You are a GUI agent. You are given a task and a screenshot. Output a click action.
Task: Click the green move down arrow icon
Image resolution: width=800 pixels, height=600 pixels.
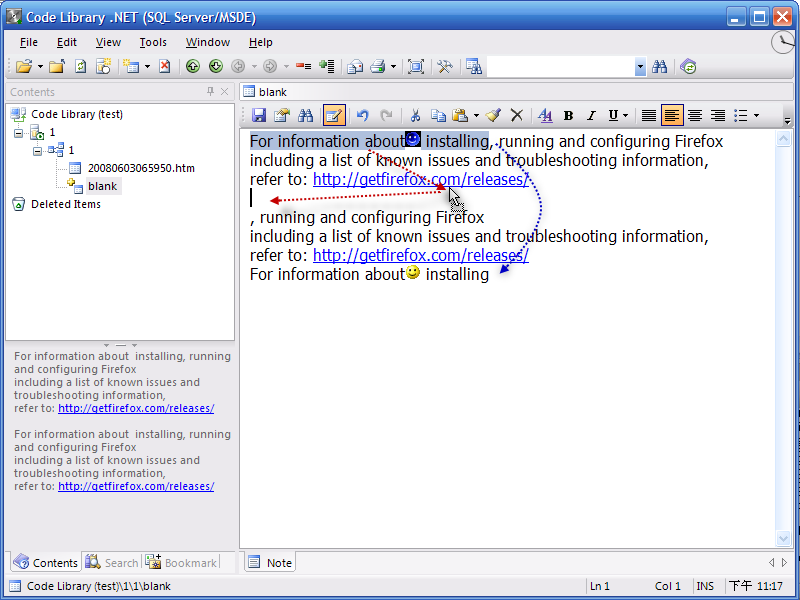[x=216, y=66]
